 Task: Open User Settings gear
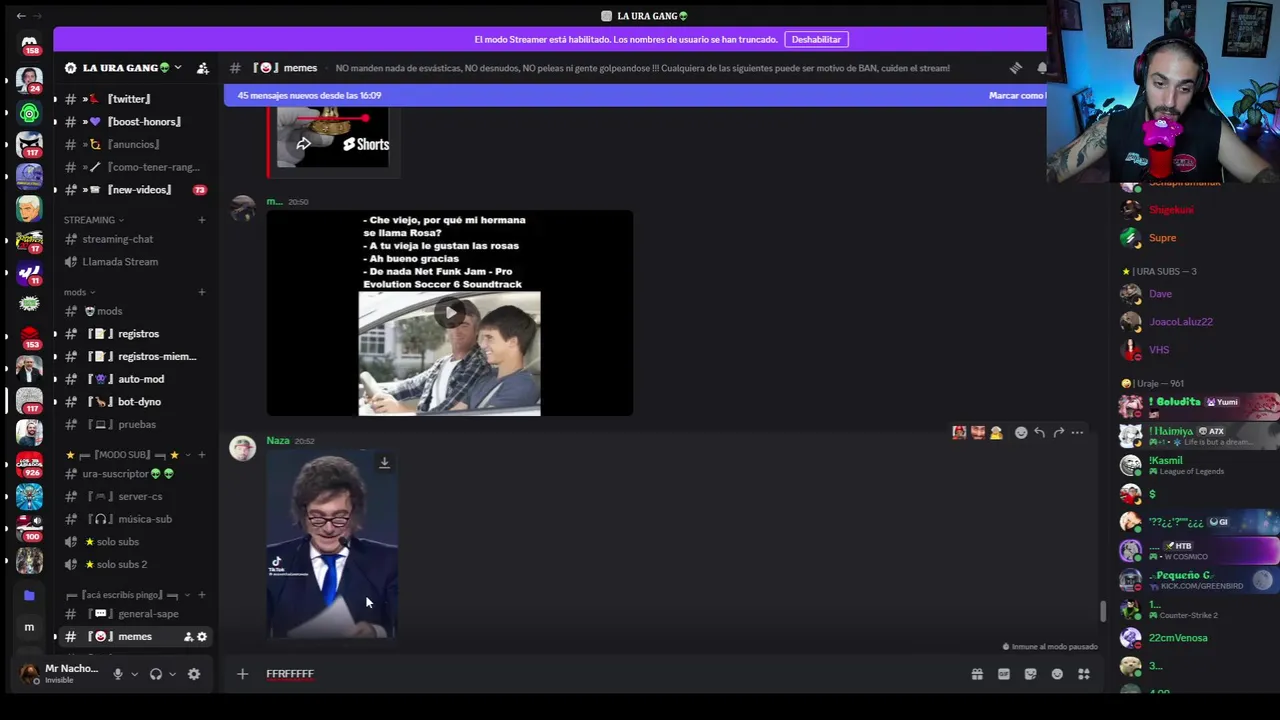point(194,674)
